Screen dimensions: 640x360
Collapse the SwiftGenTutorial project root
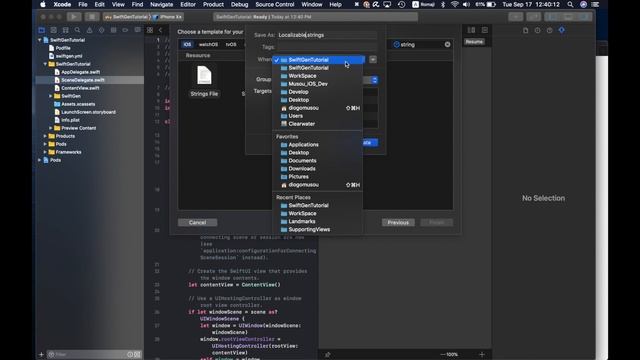pos(40,40)
